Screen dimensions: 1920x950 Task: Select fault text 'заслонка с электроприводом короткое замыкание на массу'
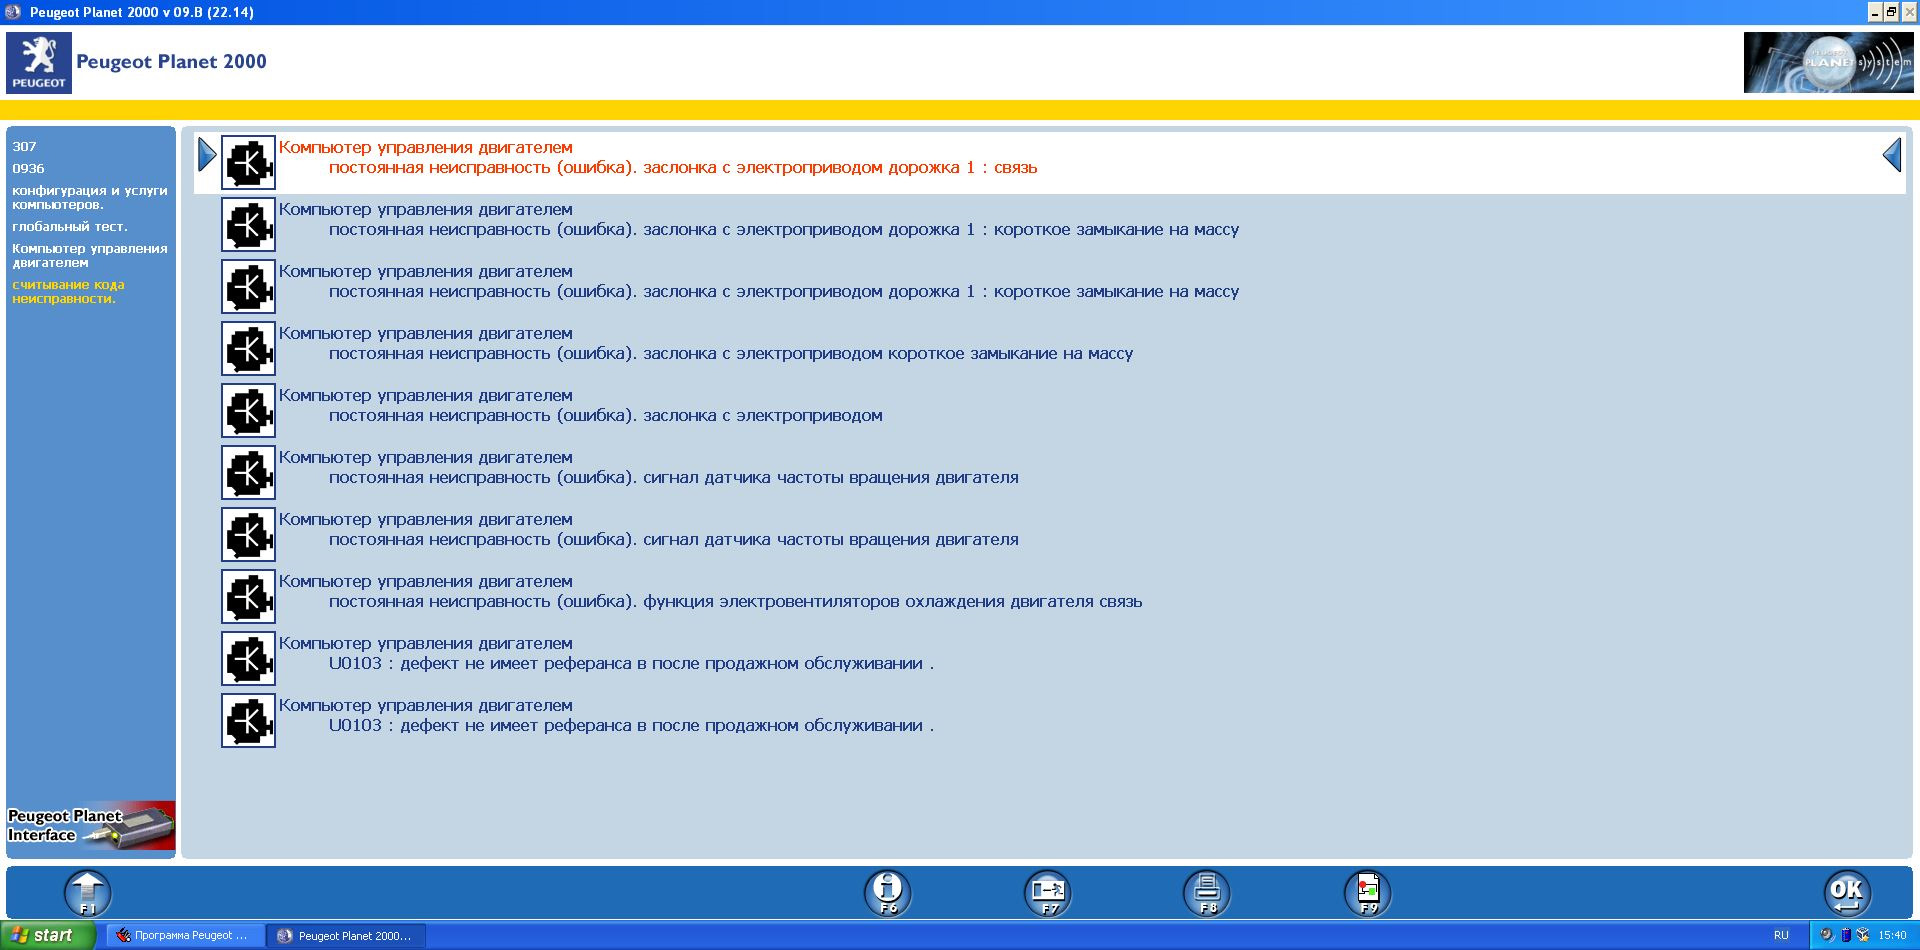[x=731, y=354]
